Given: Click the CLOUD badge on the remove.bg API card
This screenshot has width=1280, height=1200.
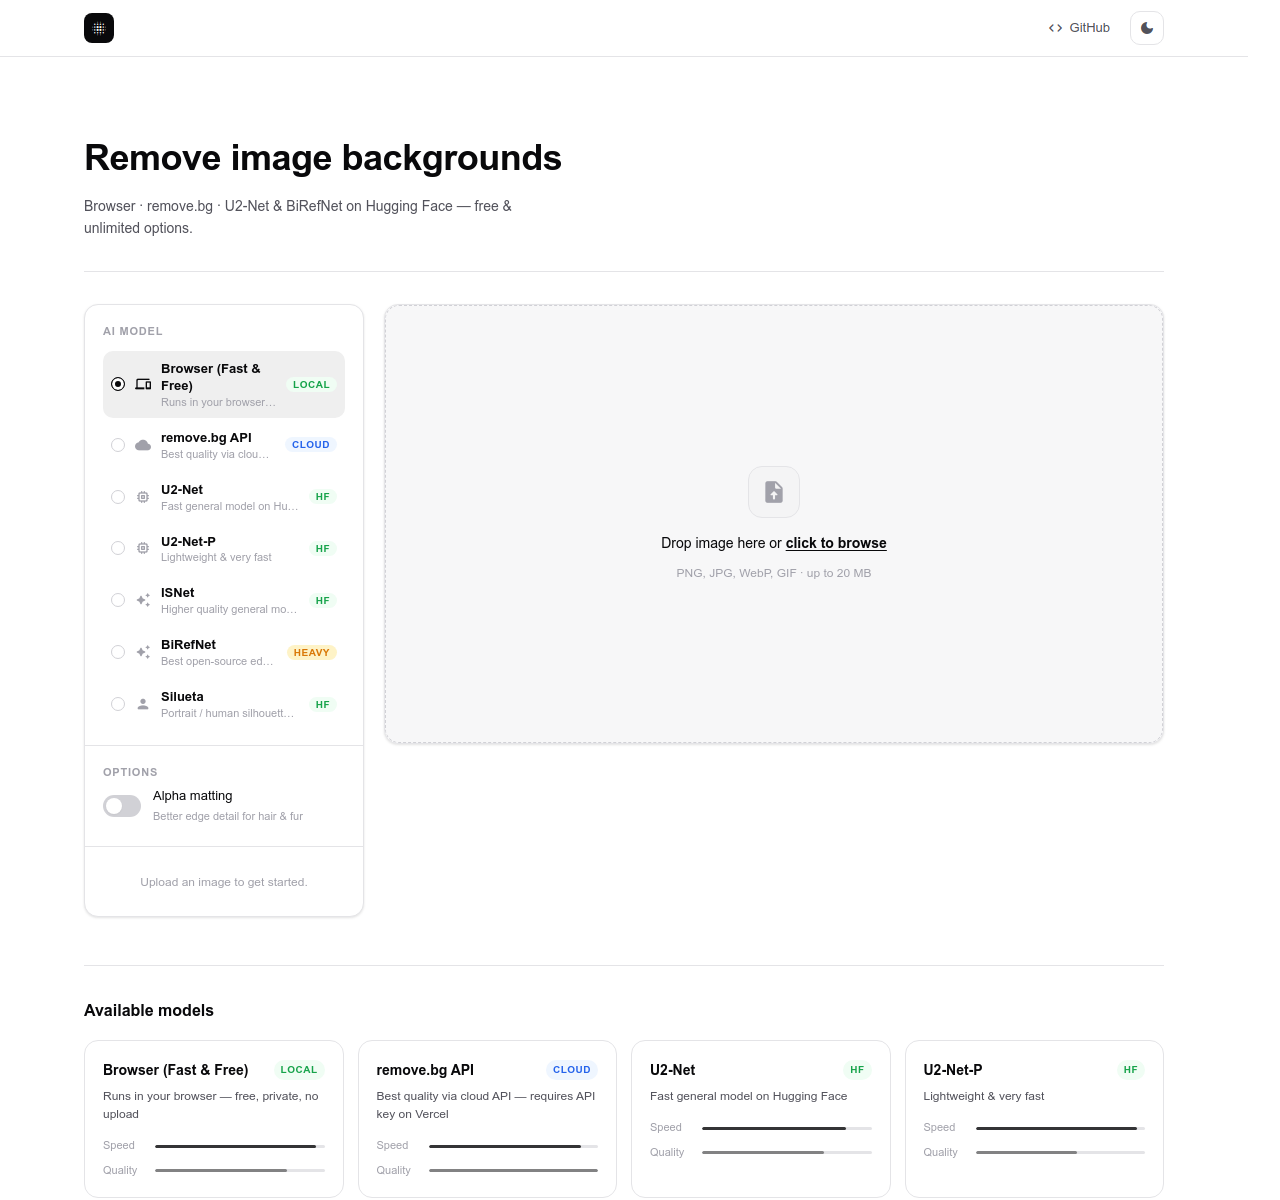Looking at the screenshot, I should tap(572, 1070).
